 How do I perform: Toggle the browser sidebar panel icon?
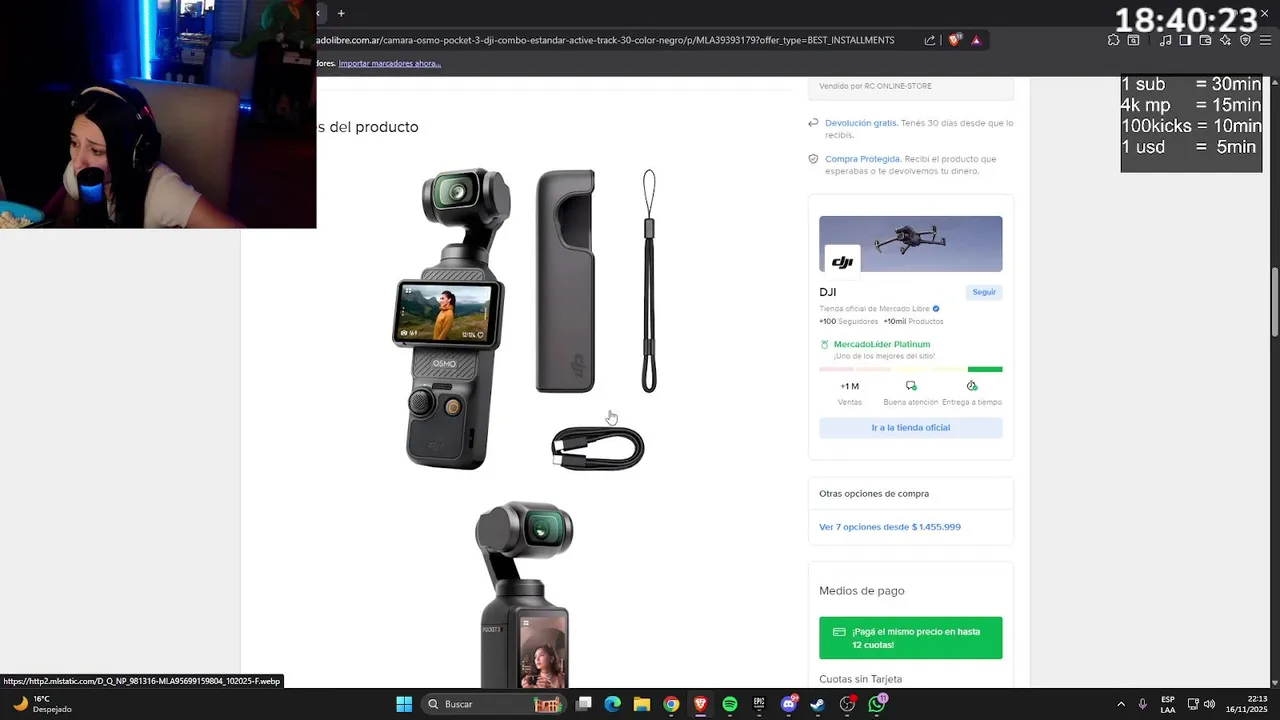click(x=1185, y=40)
